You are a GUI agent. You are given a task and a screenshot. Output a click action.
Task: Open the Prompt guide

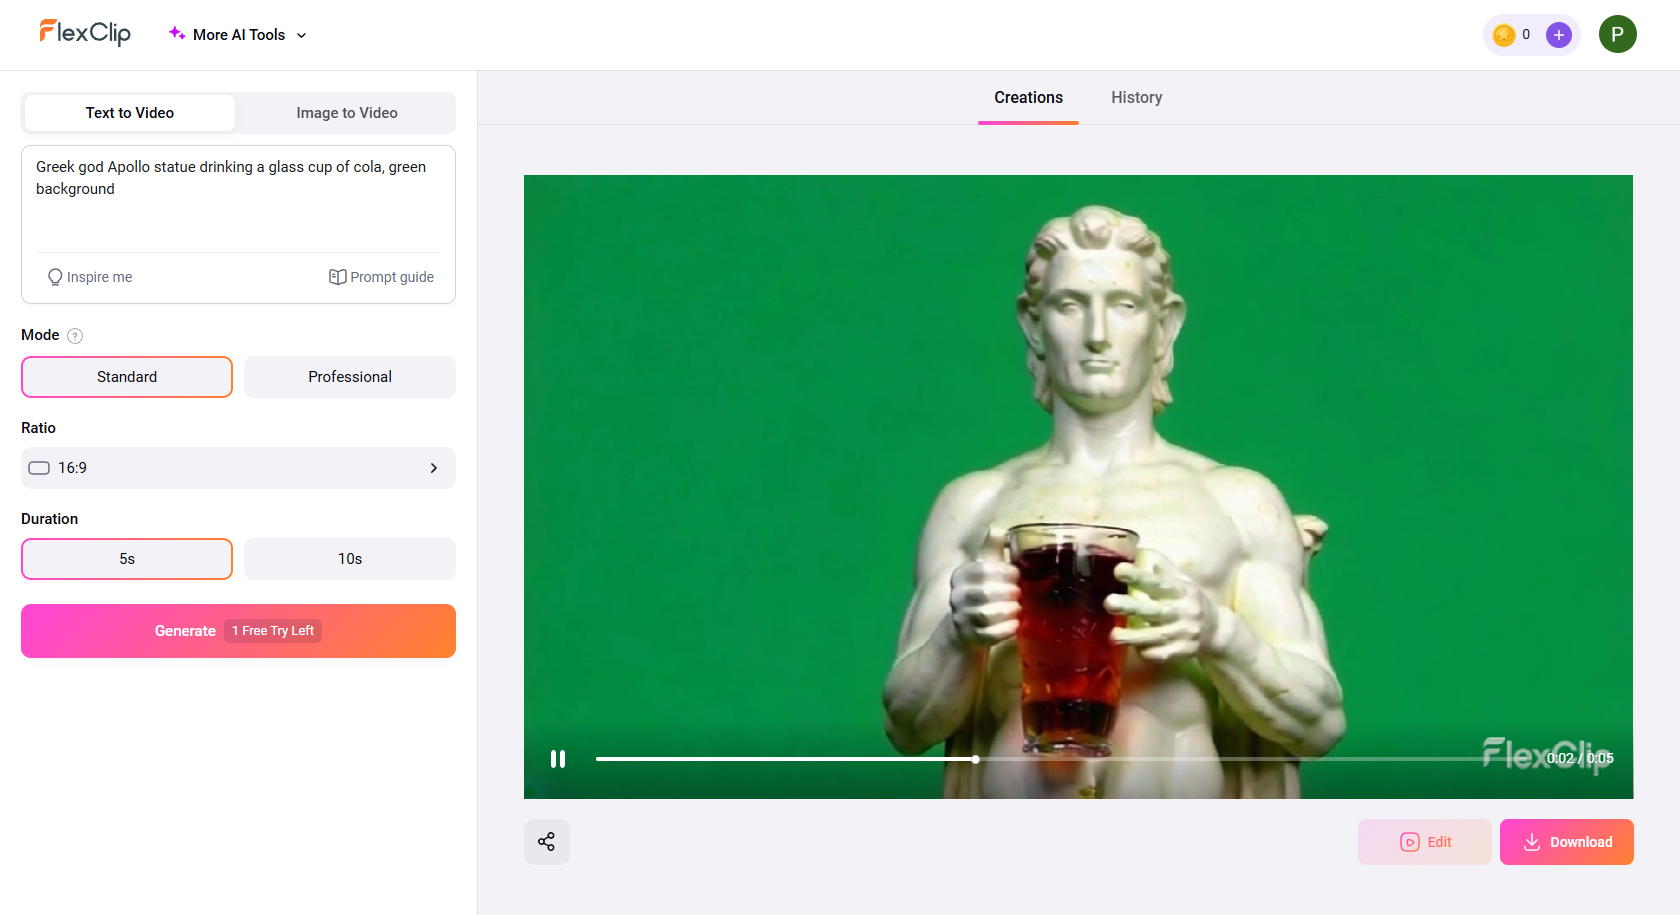(381, 276)
